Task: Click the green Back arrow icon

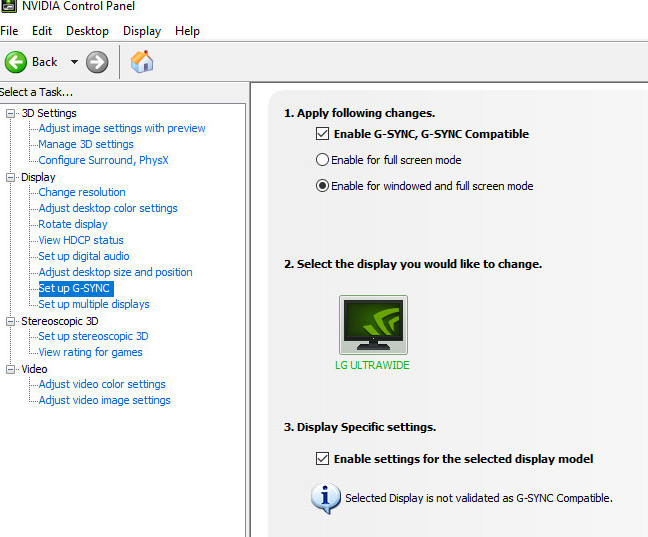Action: [16, 62]
